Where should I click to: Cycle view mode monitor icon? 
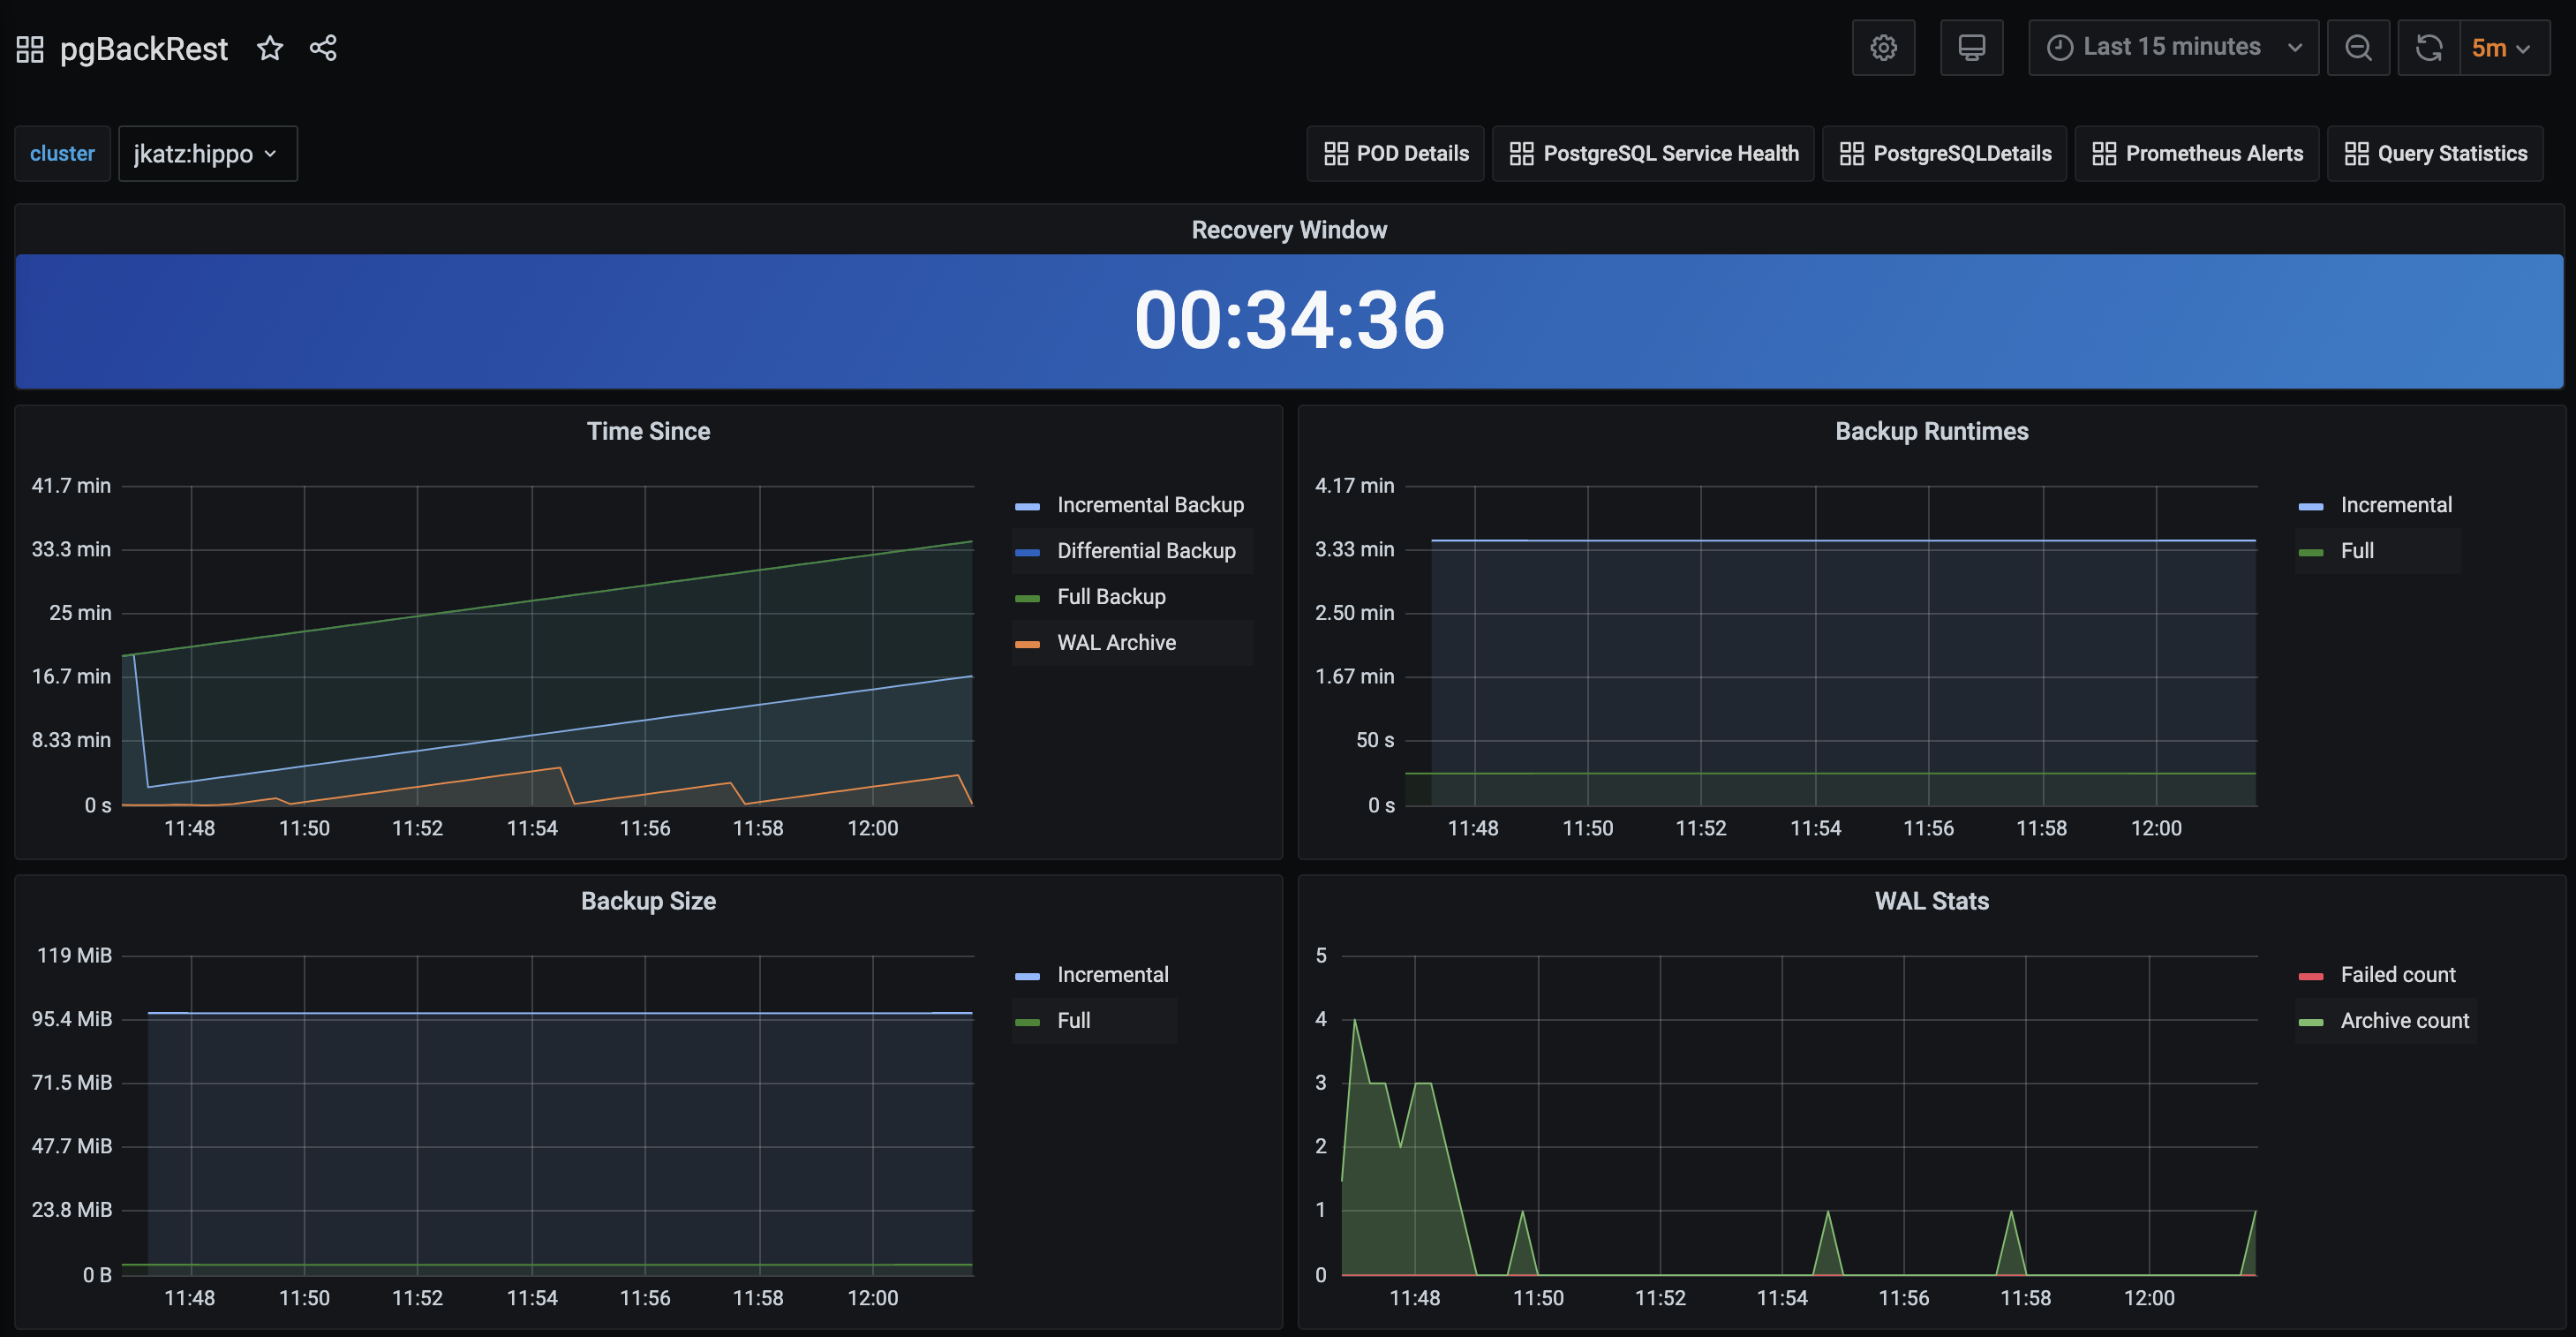[1971, 48]
